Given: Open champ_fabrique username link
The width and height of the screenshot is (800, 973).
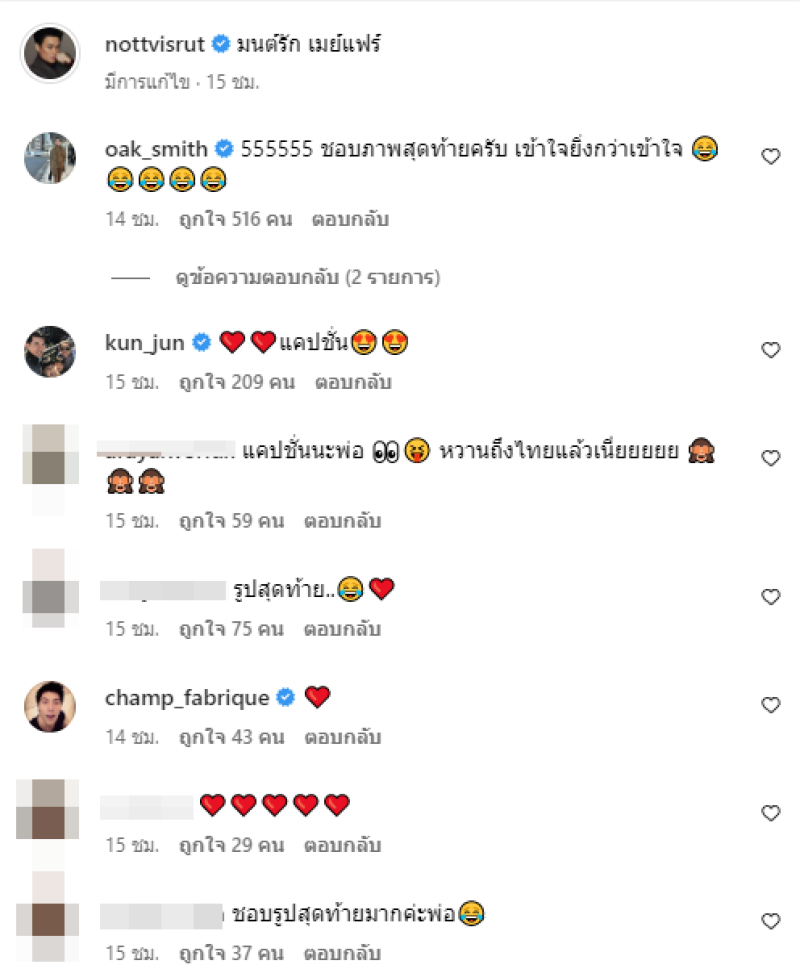Looking at the screenshot, I should tap(187, 698).
